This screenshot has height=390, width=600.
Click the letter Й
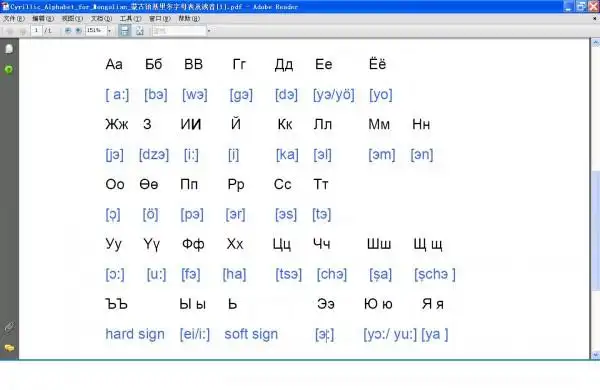(x=236, y=123)
